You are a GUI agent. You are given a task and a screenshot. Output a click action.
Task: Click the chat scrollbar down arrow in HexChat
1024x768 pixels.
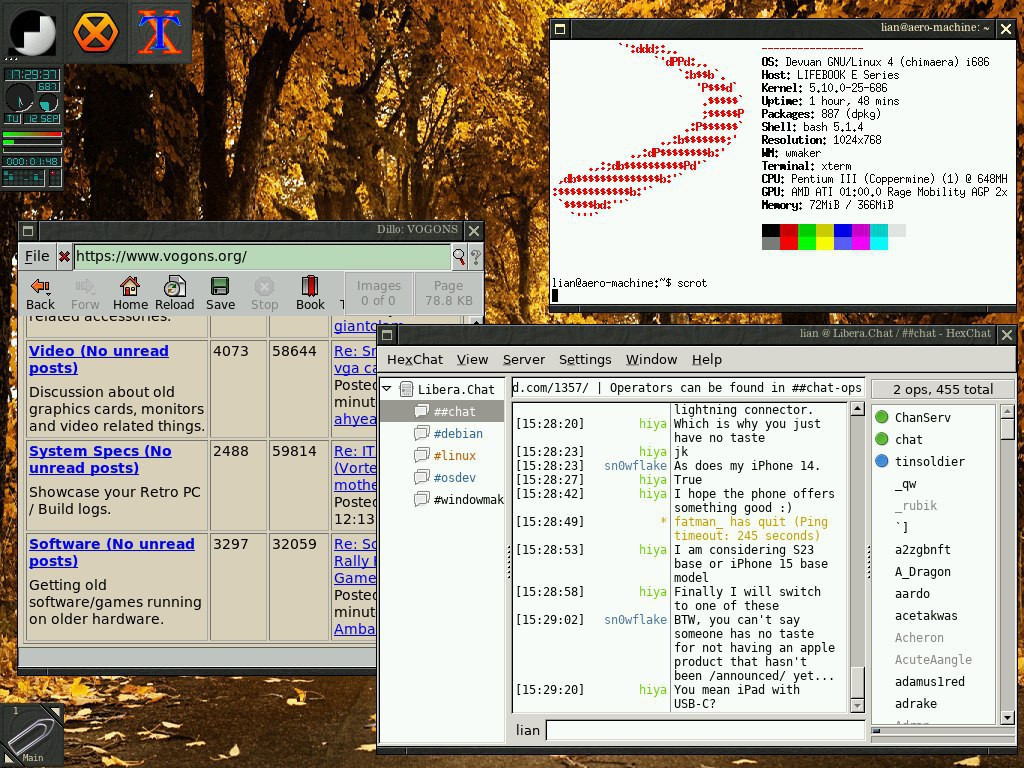pos(857,705)
